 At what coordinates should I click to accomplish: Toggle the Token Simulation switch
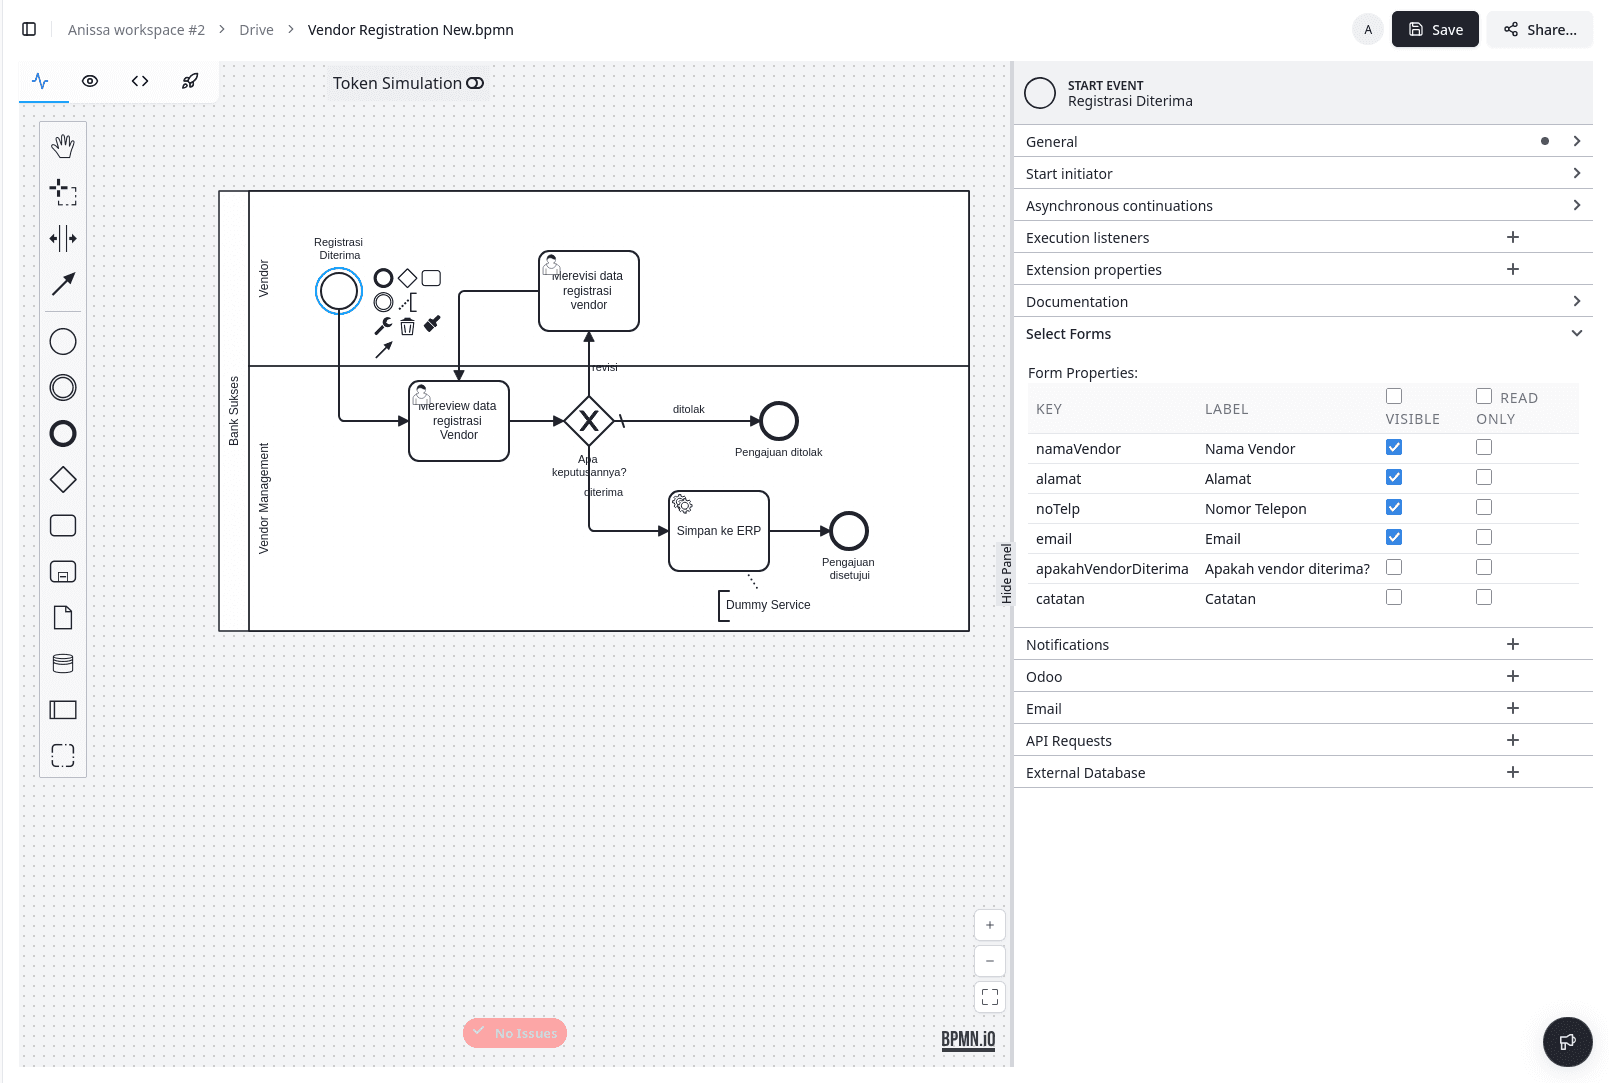(475, 83)
